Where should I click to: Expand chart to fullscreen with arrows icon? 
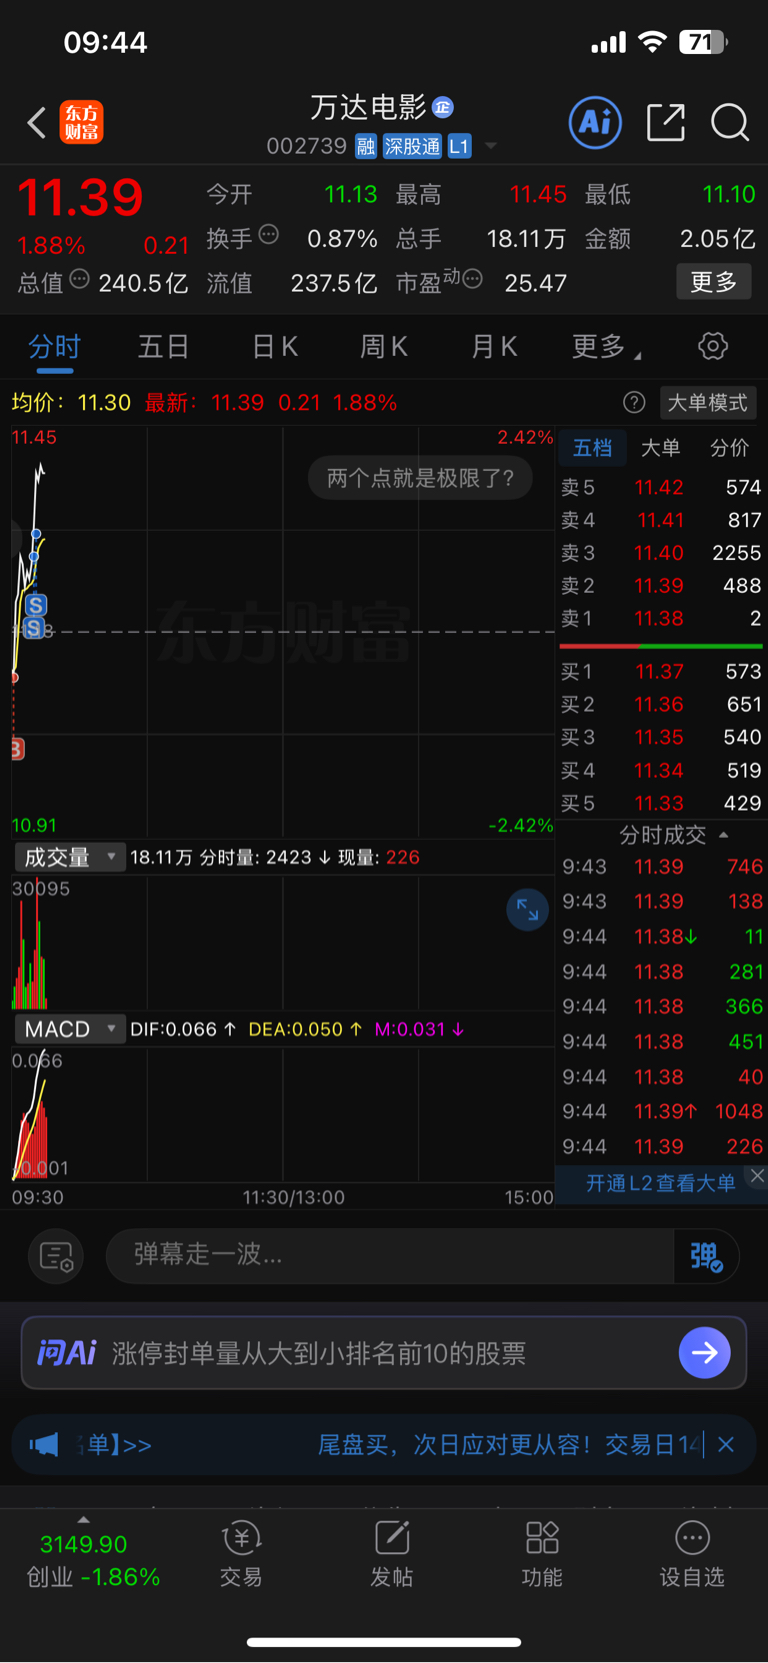pyautogui.click(x=527, y=910)
